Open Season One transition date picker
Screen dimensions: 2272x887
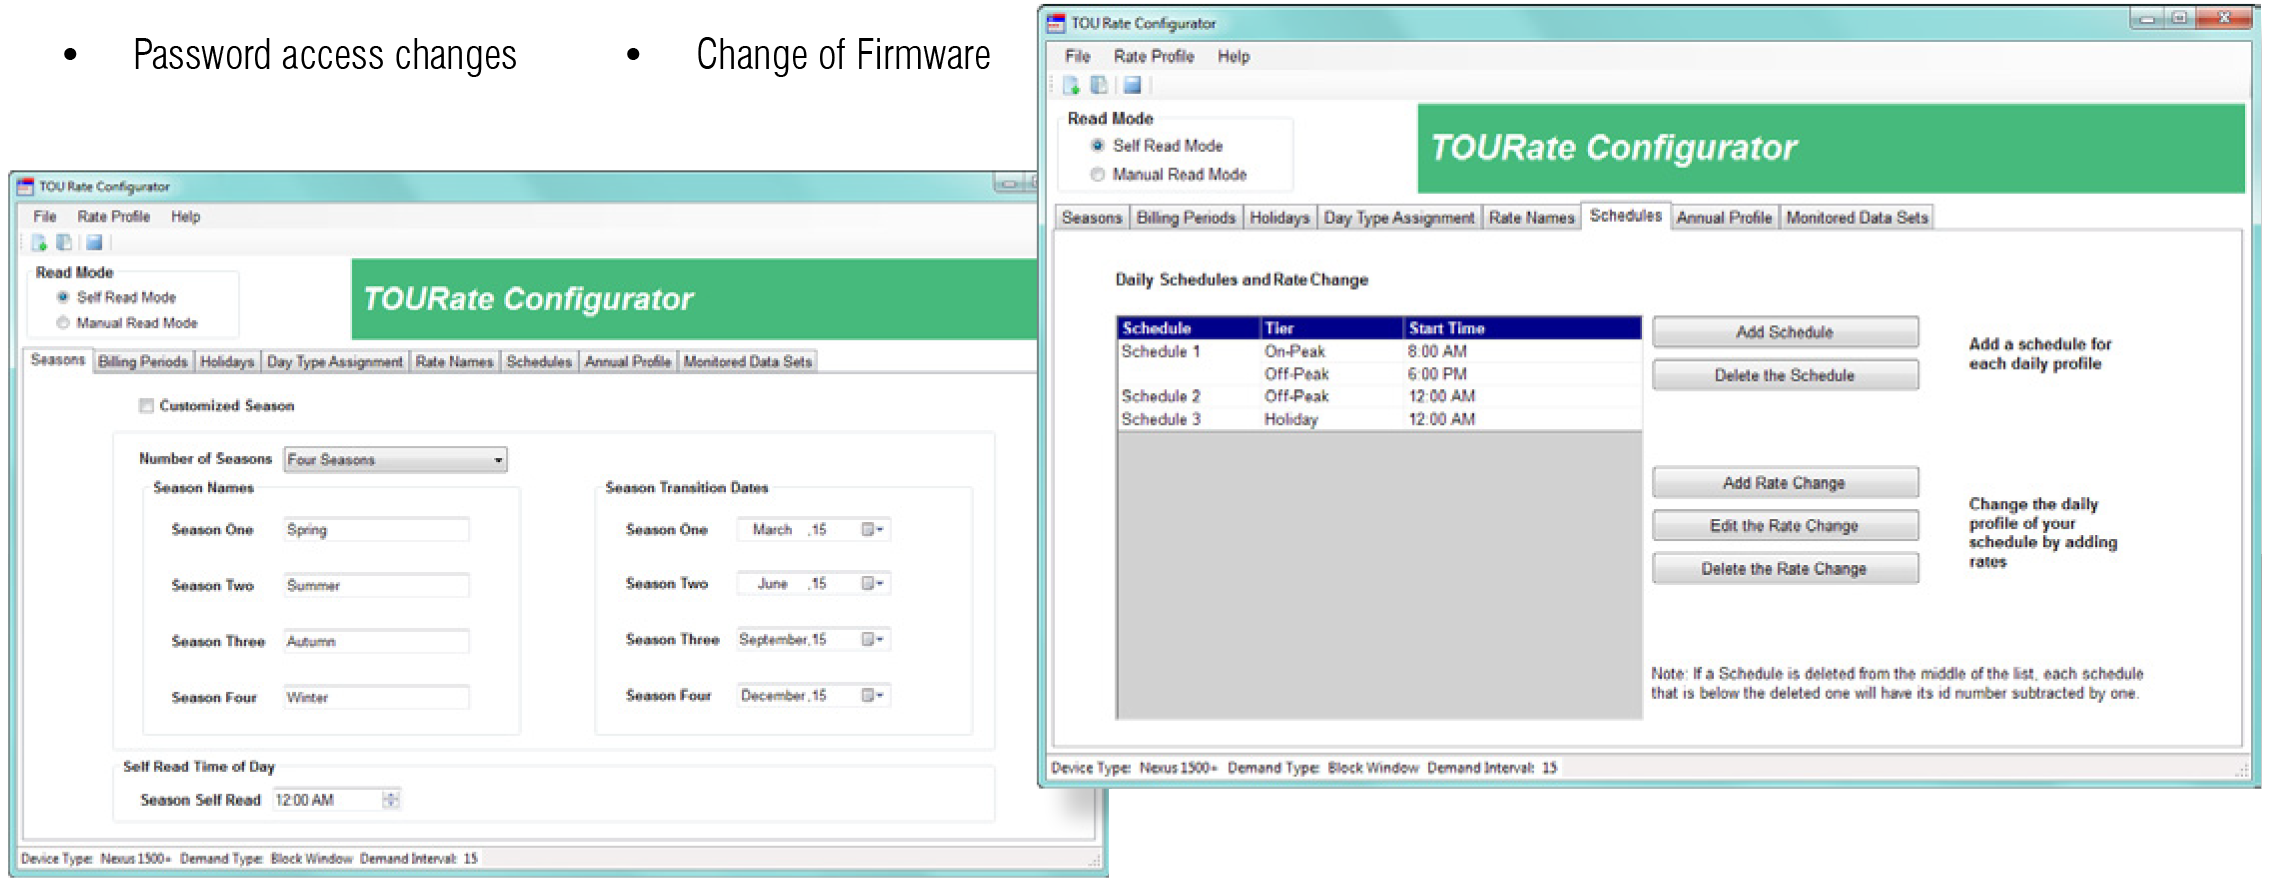[x=873, y=529]
